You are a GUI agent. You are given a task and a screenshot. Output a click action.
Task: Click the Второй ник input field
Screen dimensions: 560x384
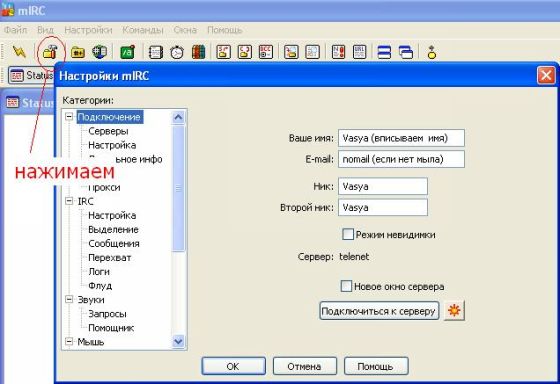pyautogui.click(x=382, y=207)
